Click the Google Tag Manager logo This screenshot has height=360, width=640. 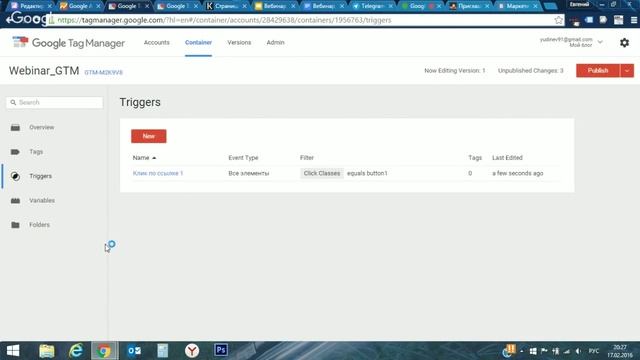68,42
